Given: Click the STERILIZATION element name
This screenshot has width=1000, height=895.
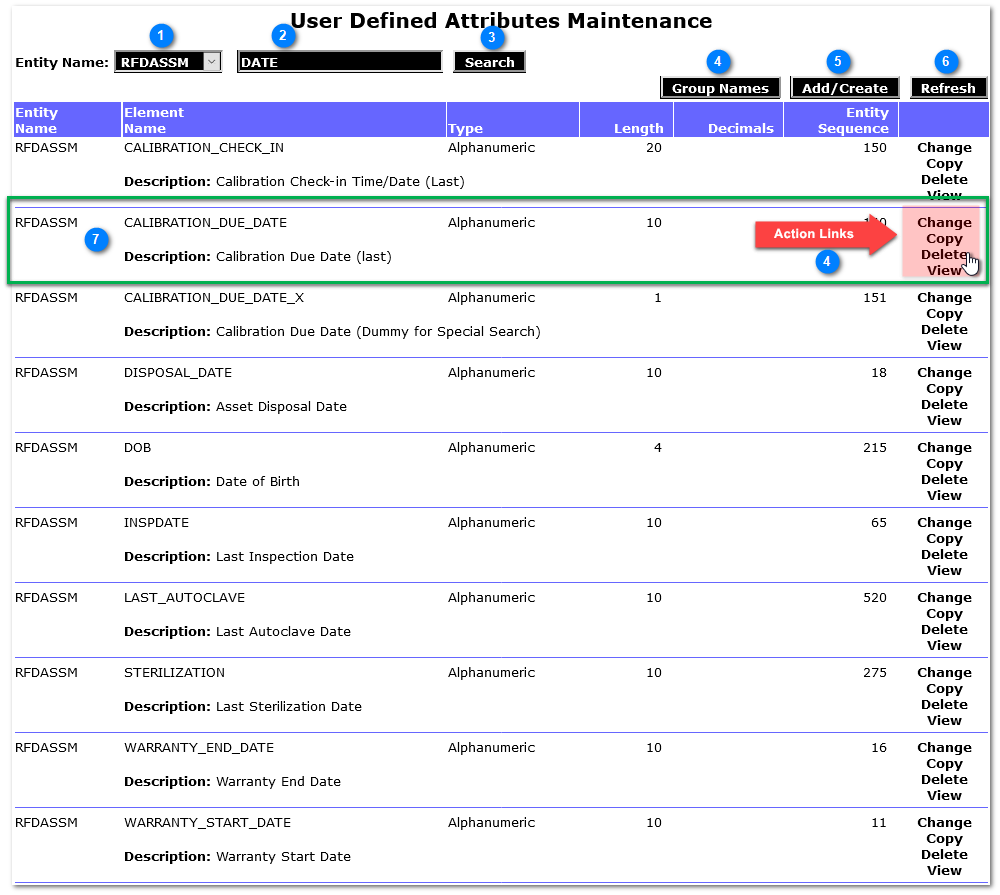Looking at the screenshot, I should click(174, 672).
